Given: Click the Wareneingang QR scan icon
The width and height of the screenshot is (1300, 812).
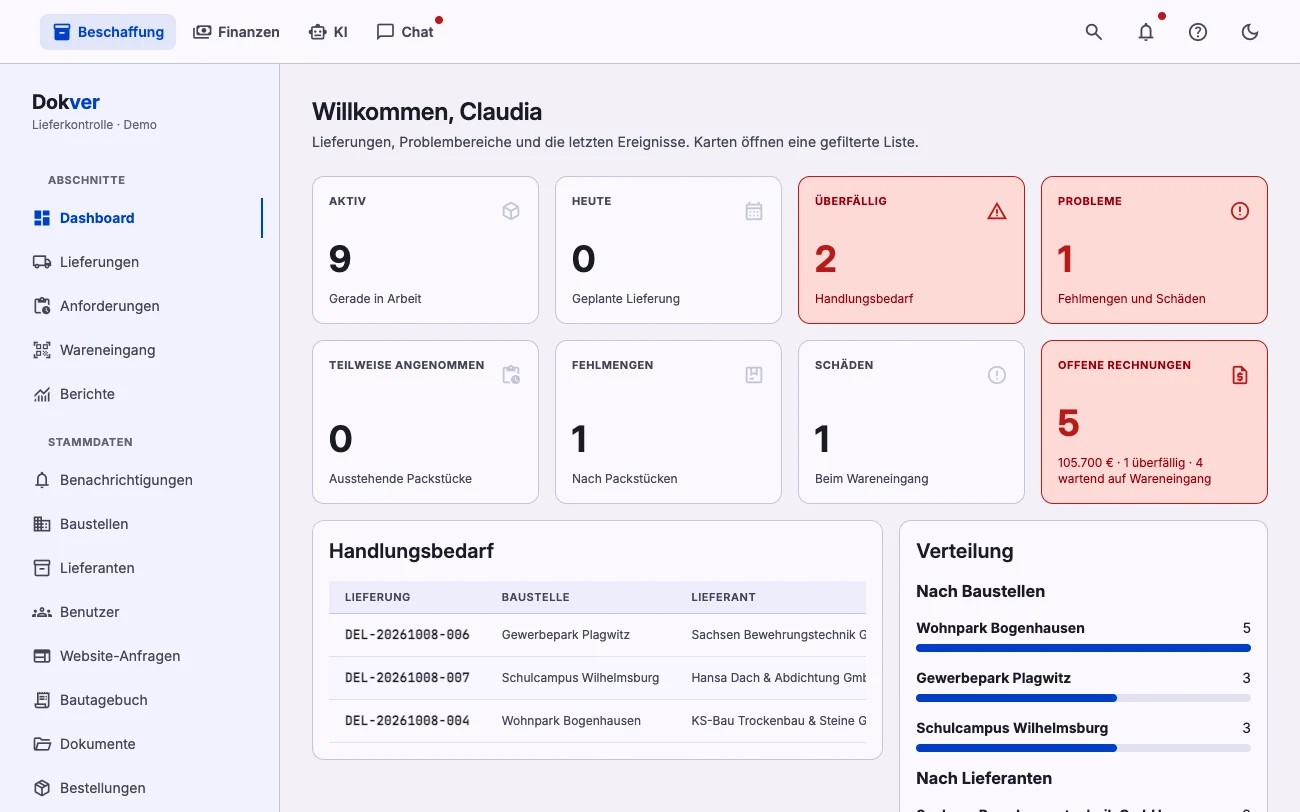Looking at the screenshot, I should click(42, 350).
